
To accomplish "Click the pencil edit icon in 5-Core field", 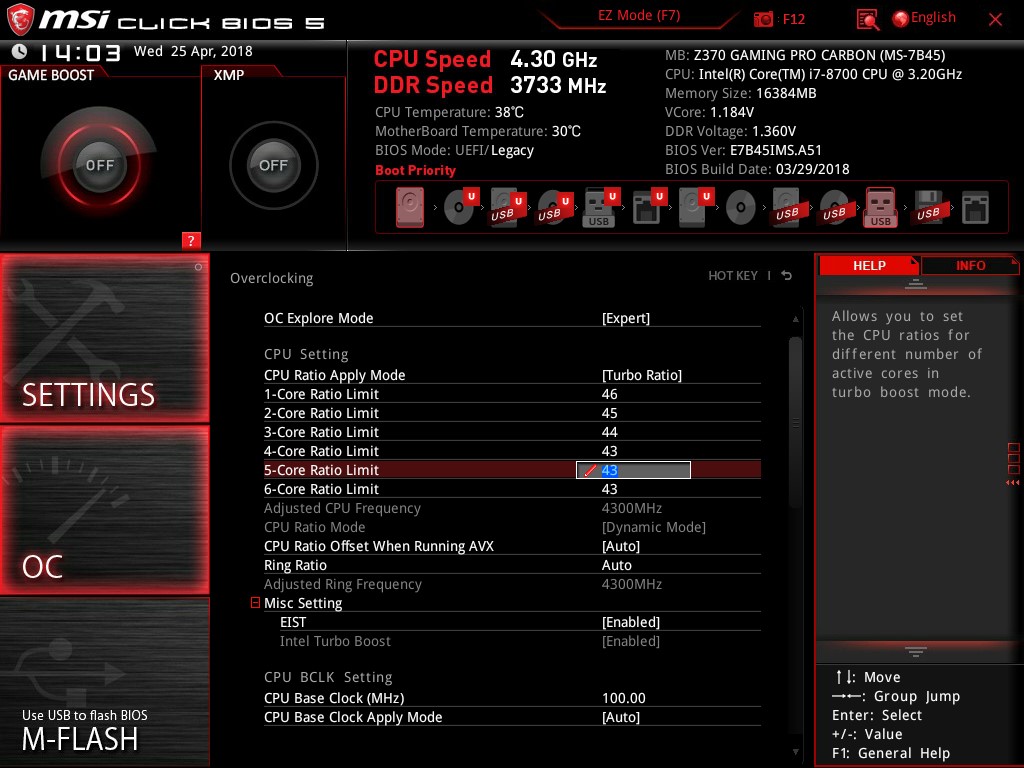I will 590,470.
